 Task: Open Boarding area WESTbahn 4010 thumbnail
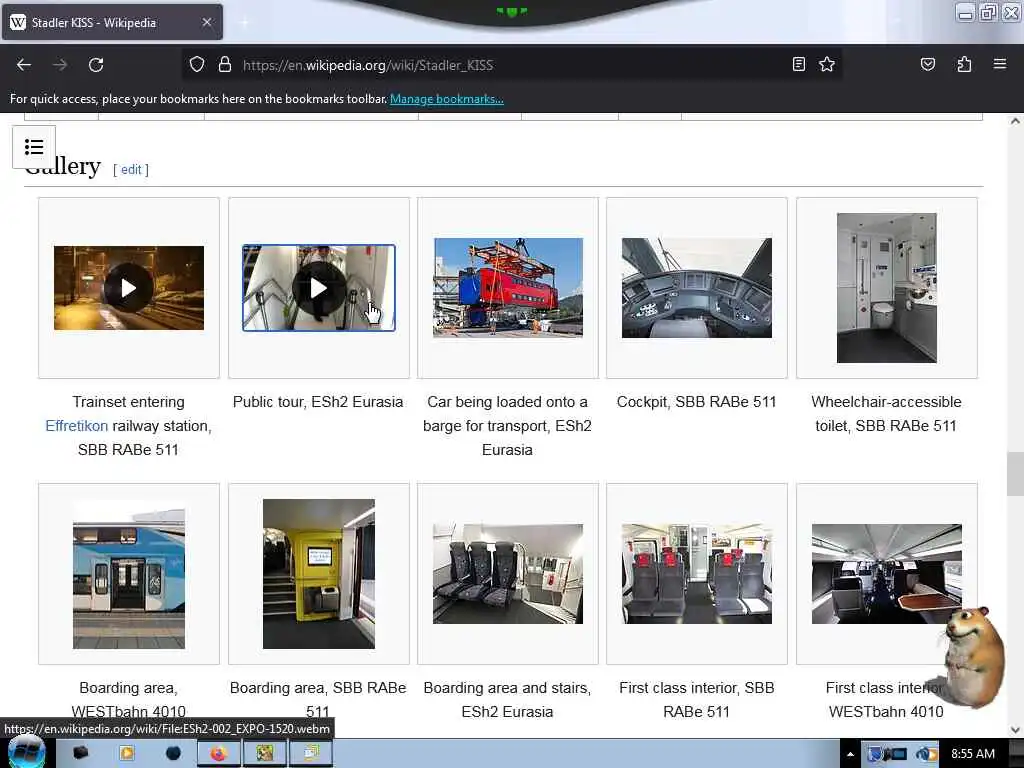(x=129, y=574)
